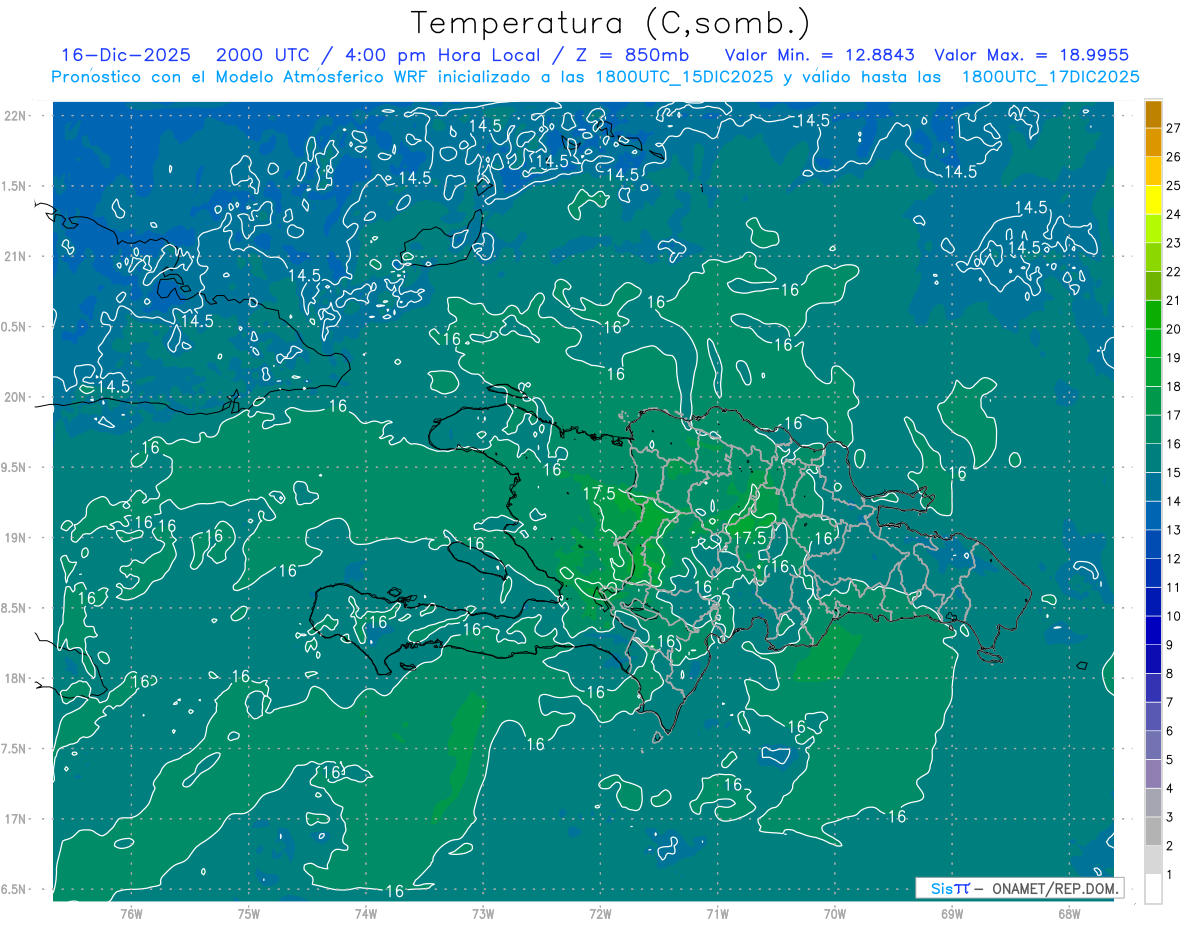
Task: Pick the orange swatch between 26 and 27
Action: pos(1153,143)
